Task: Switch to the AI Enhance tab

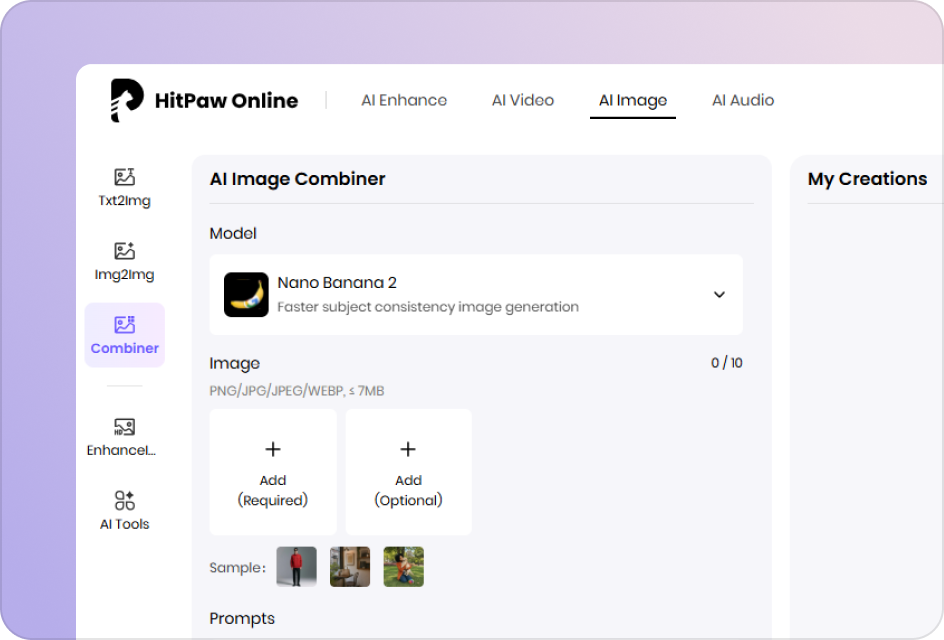Action: point(404,100)
